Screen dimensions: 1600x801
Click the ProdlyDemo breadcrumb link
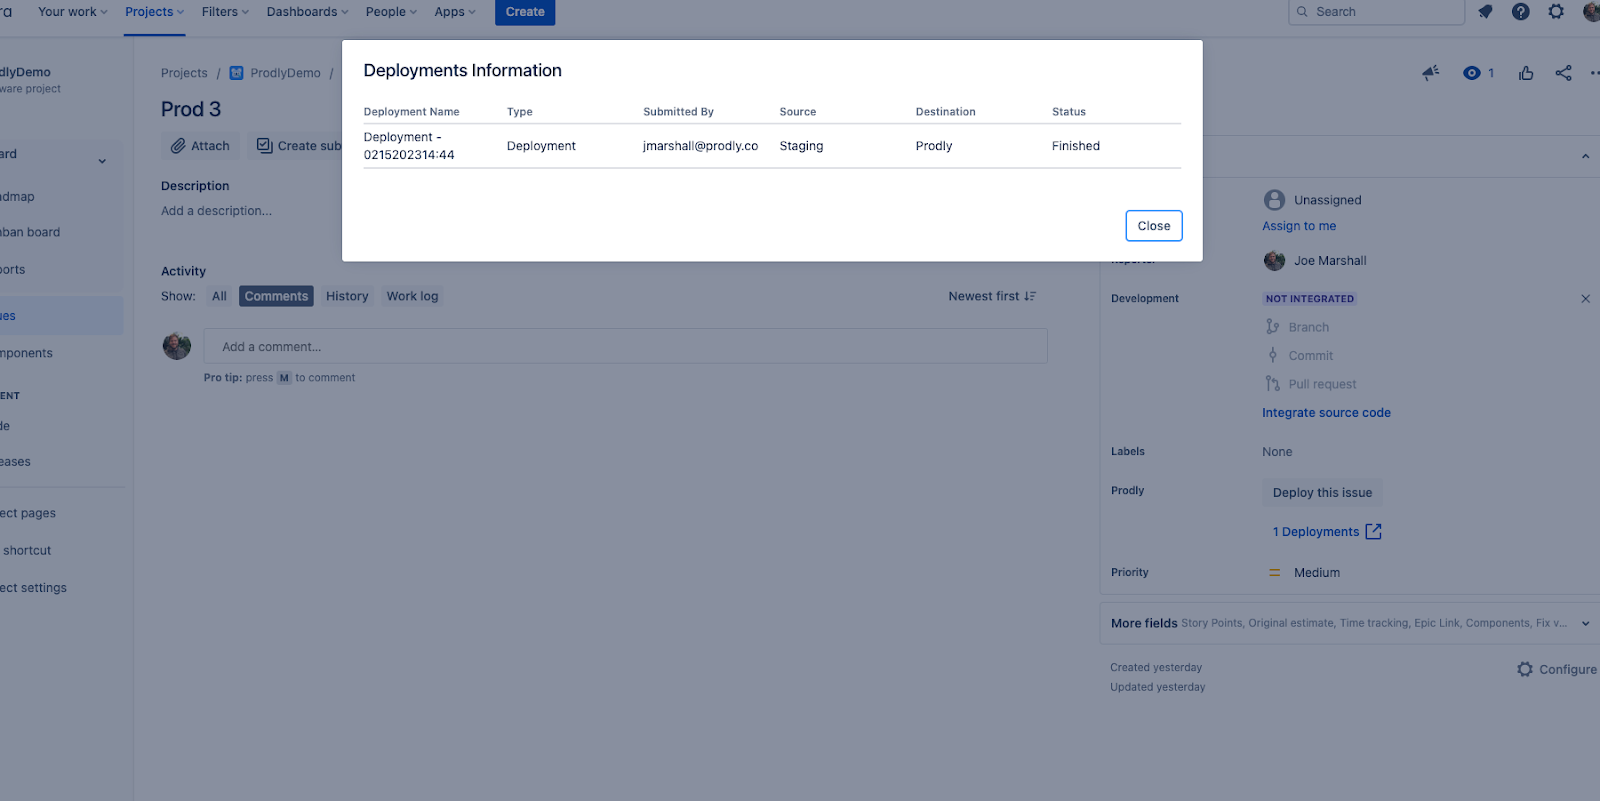285,73
